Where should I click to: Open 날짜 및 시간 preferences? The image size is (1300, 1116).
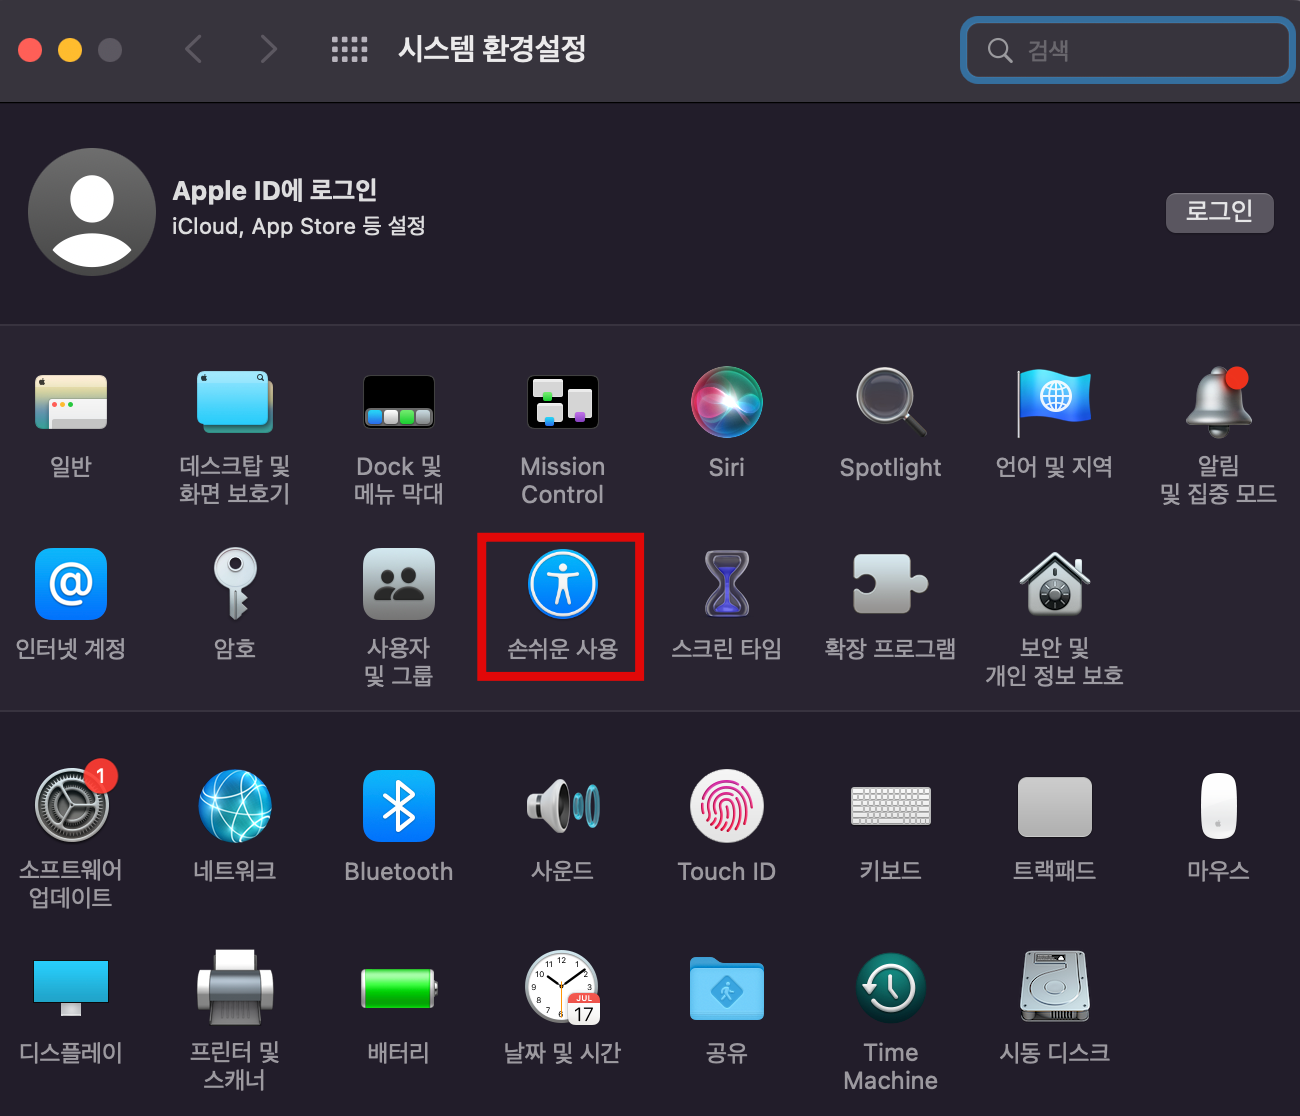[562, 988]
